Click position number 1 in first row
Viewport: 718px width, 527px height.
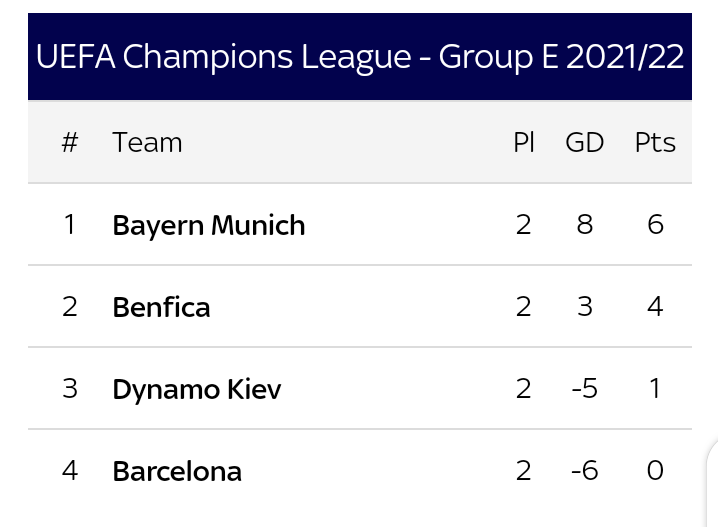tap(70, 225)
